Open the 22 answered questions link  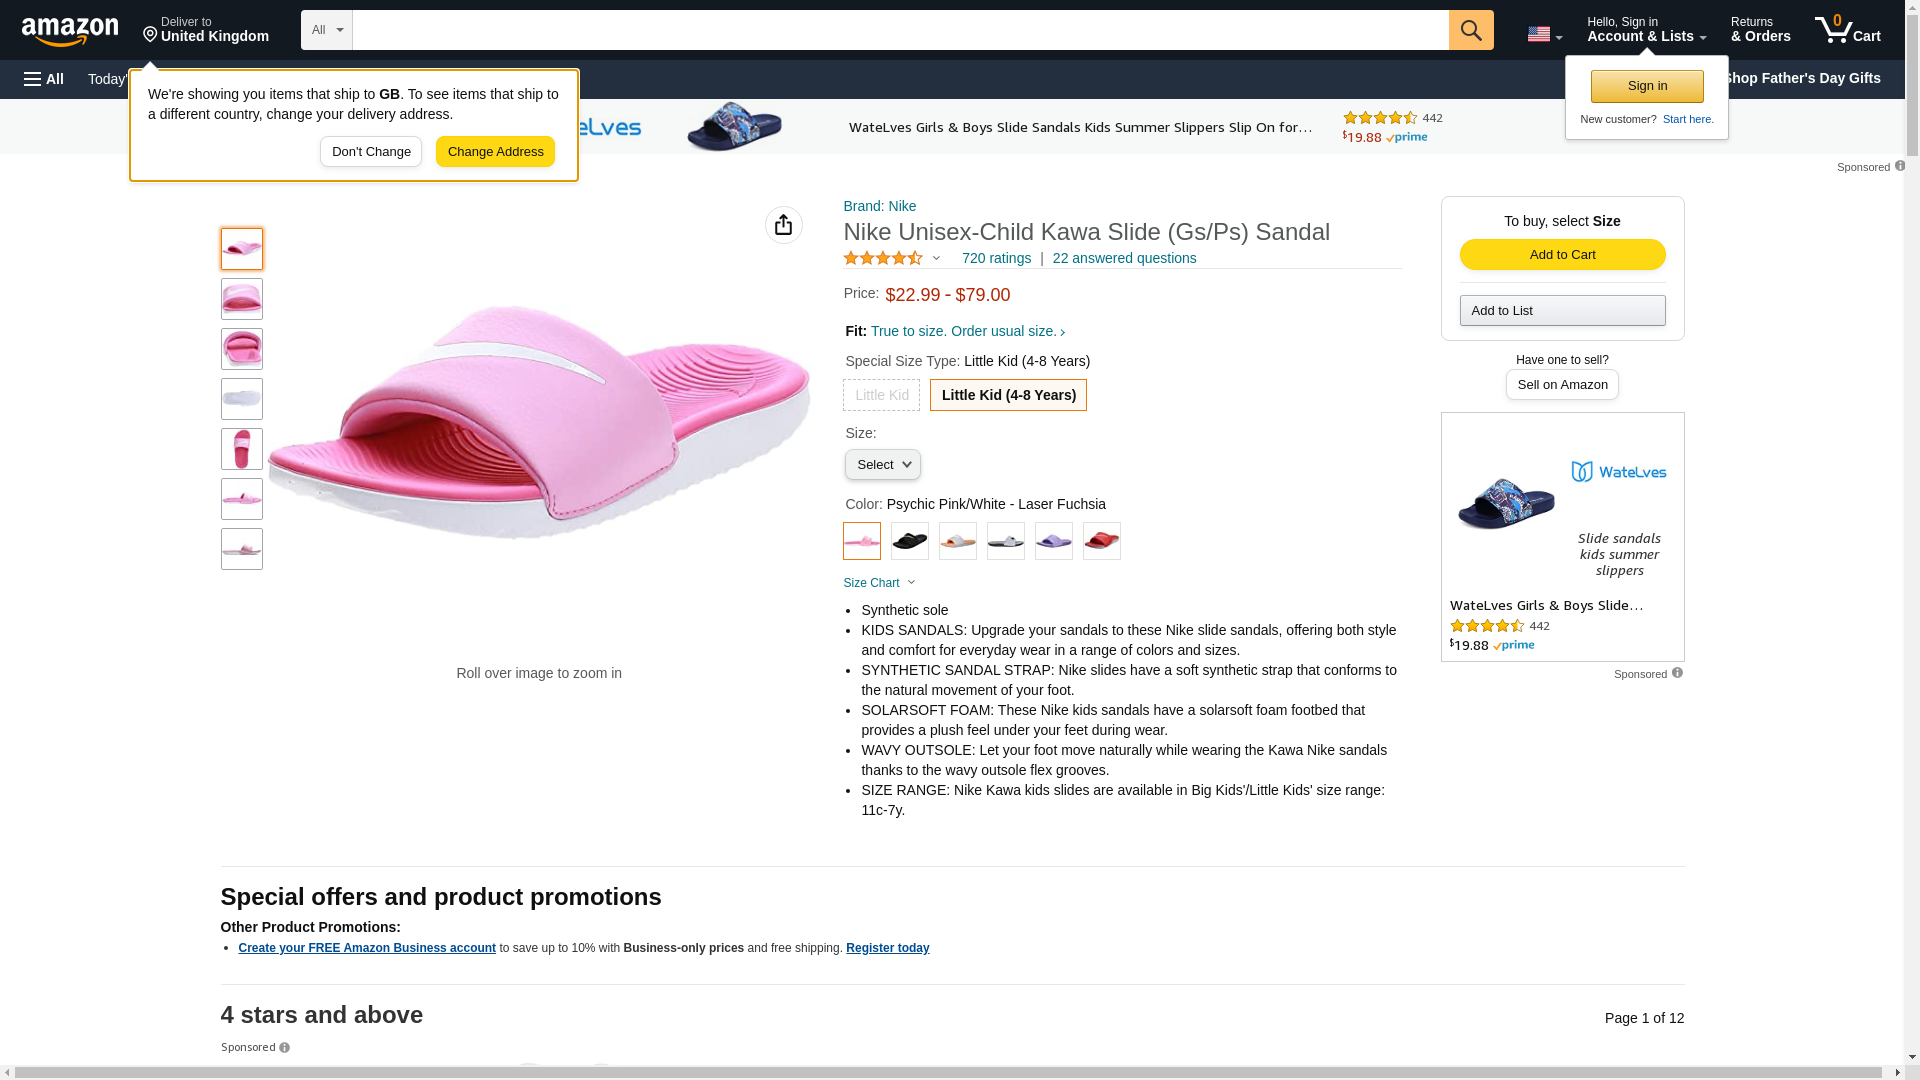pyautogui.click(x=1124, y=258)
